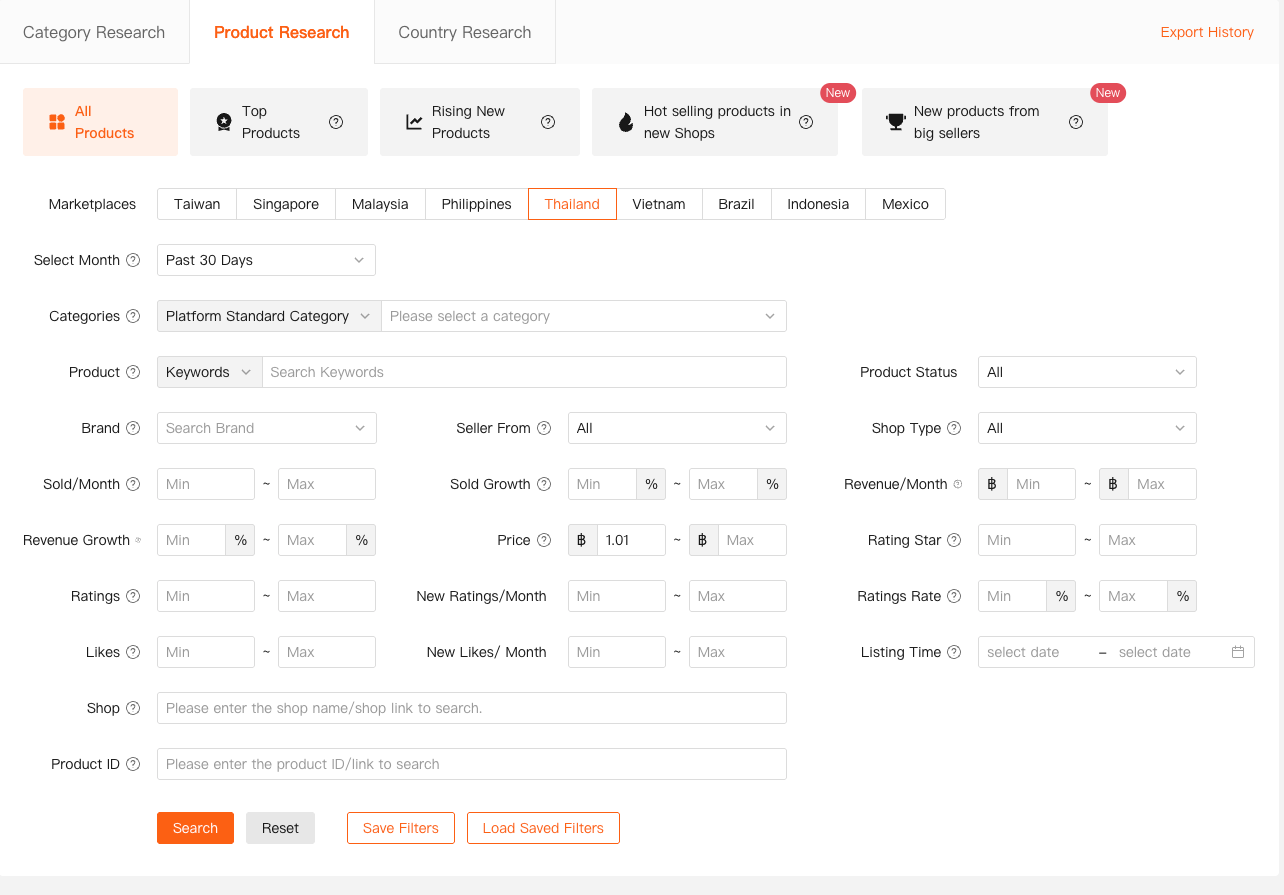Click the help icon next to Seller From
The image size is (1284, 895).
[x=544, y=428]
